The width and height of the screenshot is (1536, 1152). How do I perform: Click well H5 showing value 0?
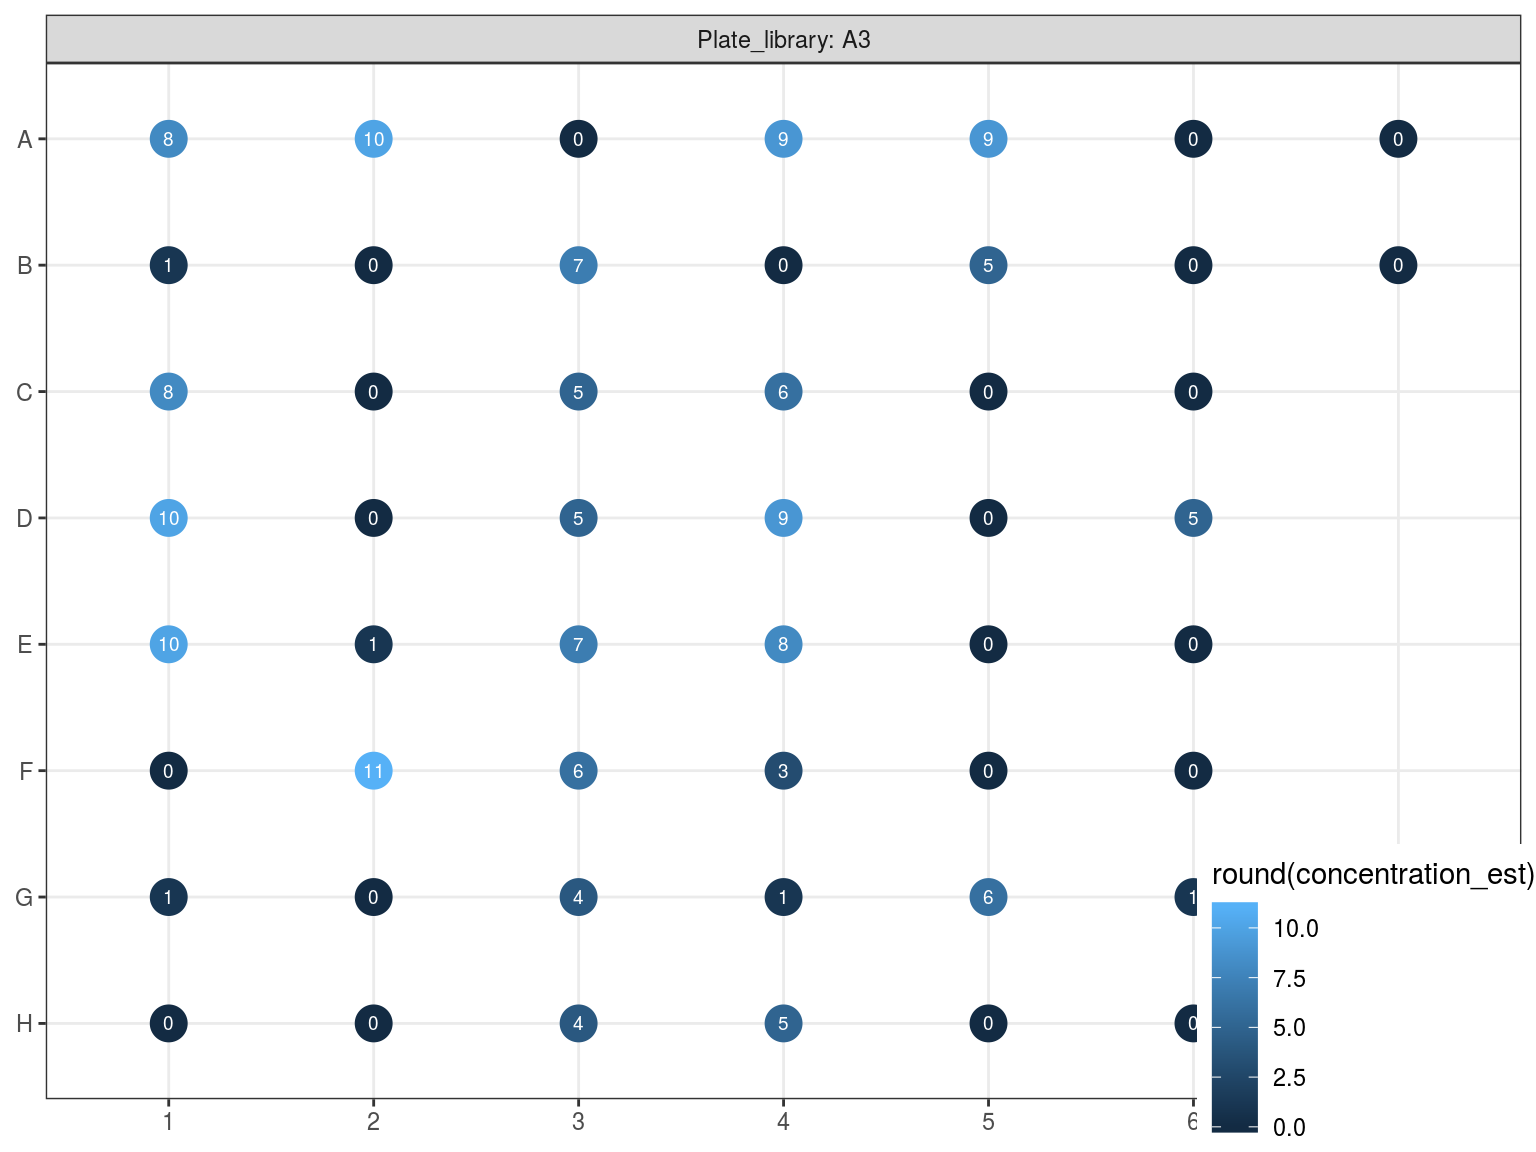pyautogui.click(x=988, y=1024)
